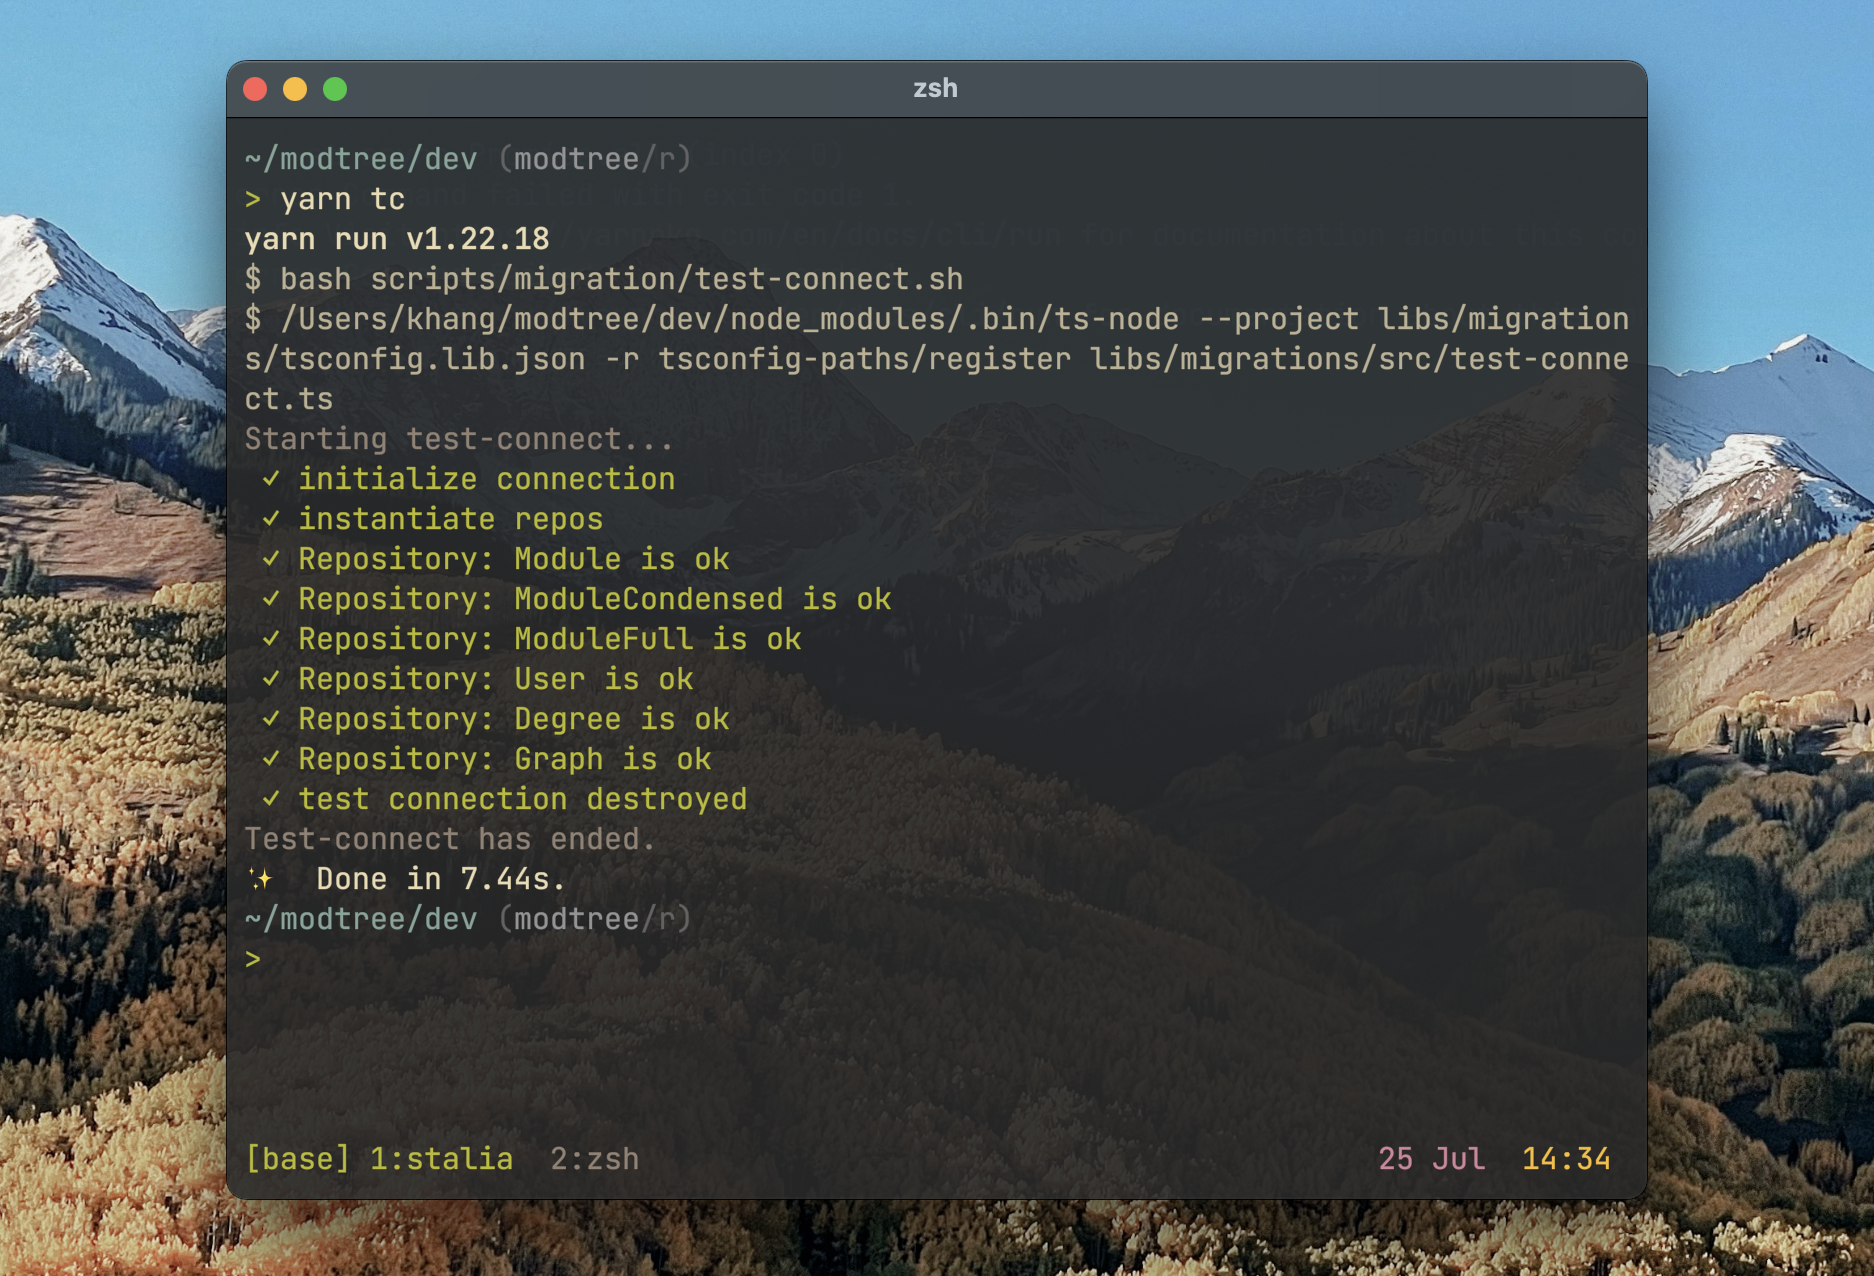
Task: Click the top '~/modtree/dev' path line
Action: pos(468,159)
